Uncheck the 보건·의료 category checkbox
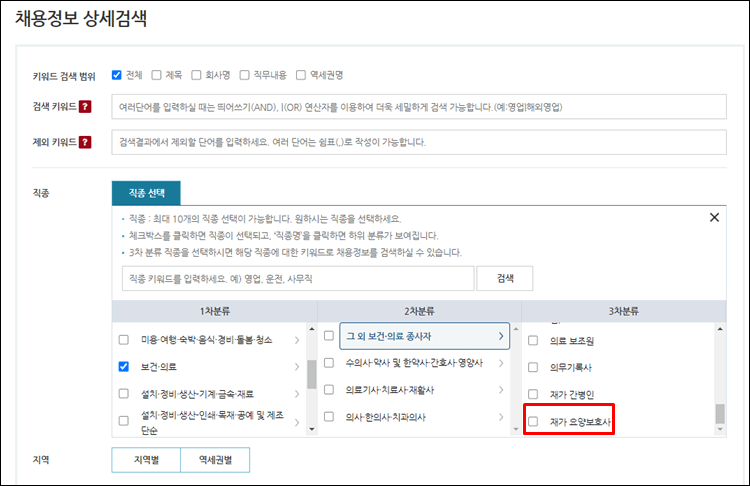Viewport: 750px width, 486px height. (123, 367)
